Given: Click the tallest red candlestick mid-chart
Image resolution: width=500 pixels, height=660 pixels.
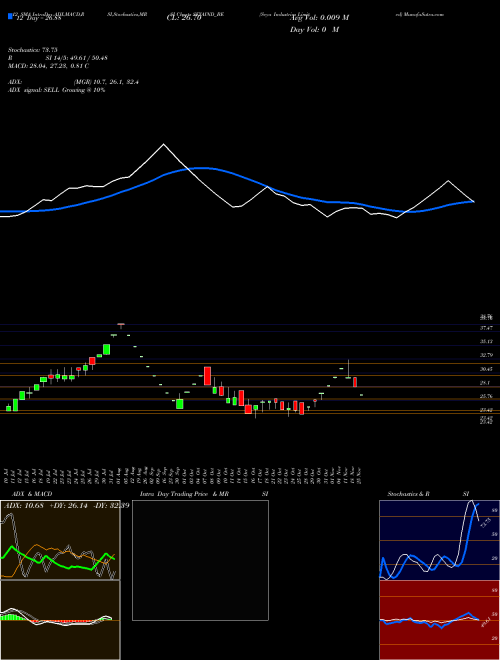Looking at the screenshot, I should [x=207, y=375].
